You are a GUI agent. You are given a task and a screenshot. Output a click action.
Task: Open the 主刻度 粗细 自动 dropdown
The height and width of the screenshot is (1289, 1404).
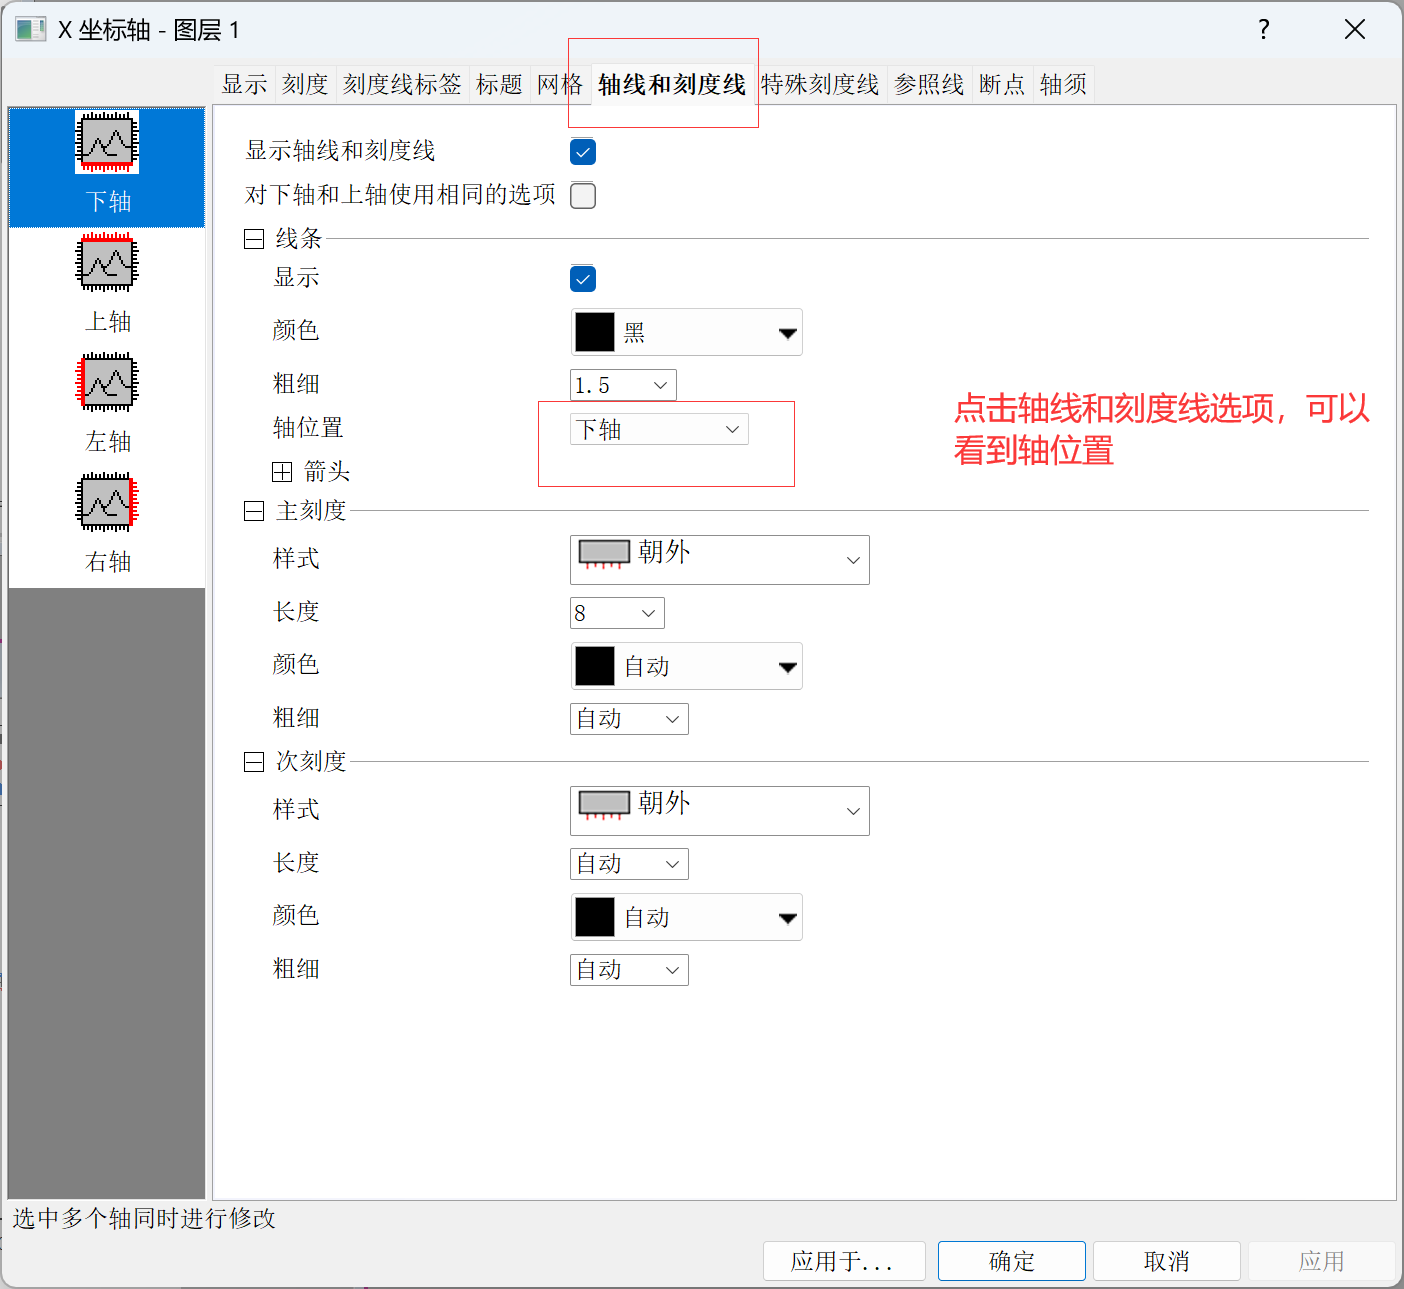tap(629, 719)
